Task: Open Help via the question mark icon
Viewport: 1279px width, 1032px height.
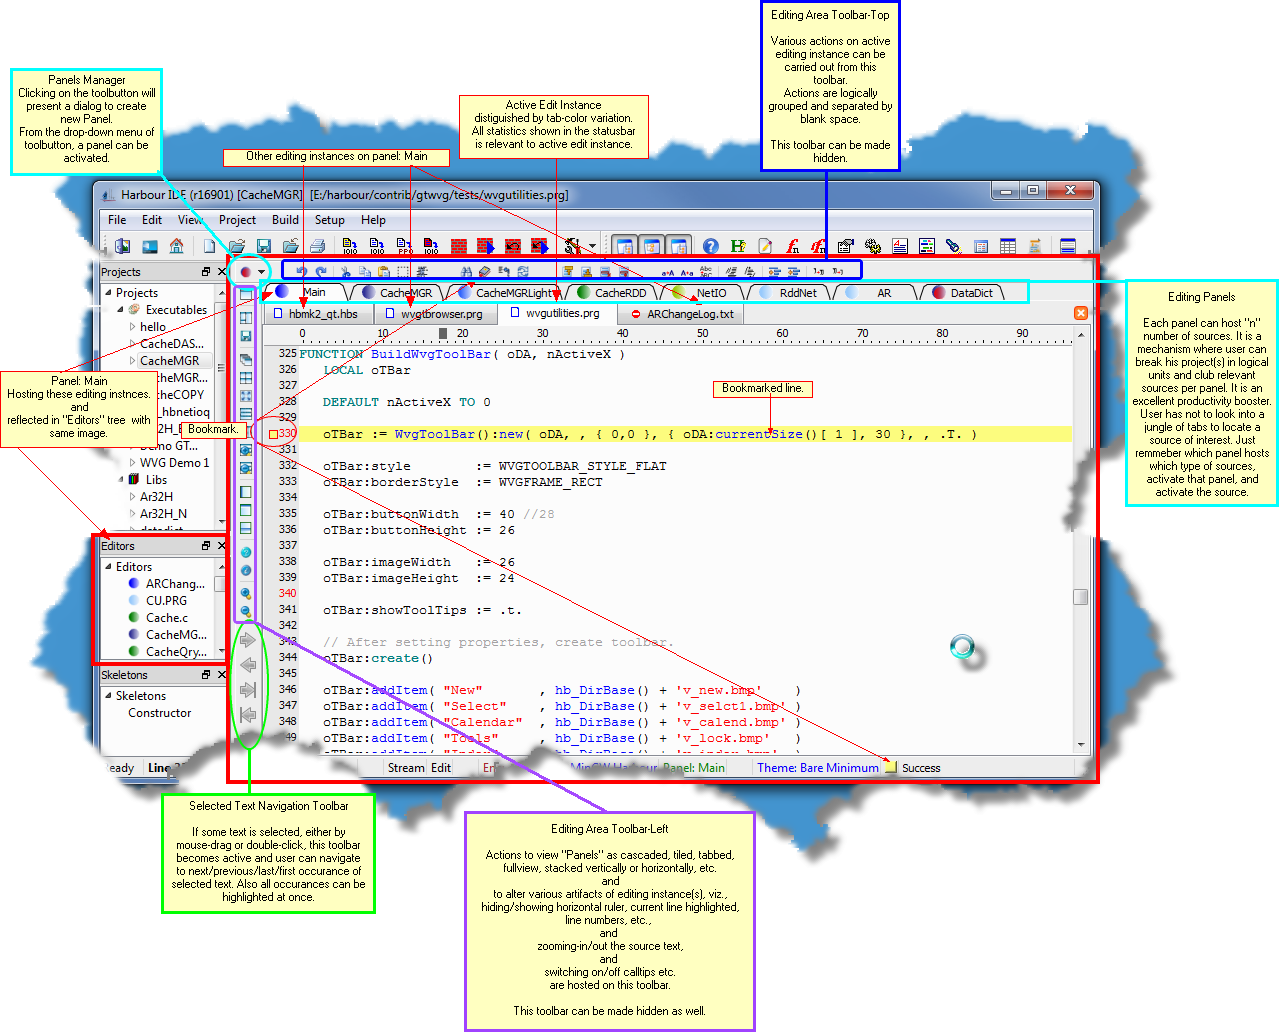Action: click(712, 246)
